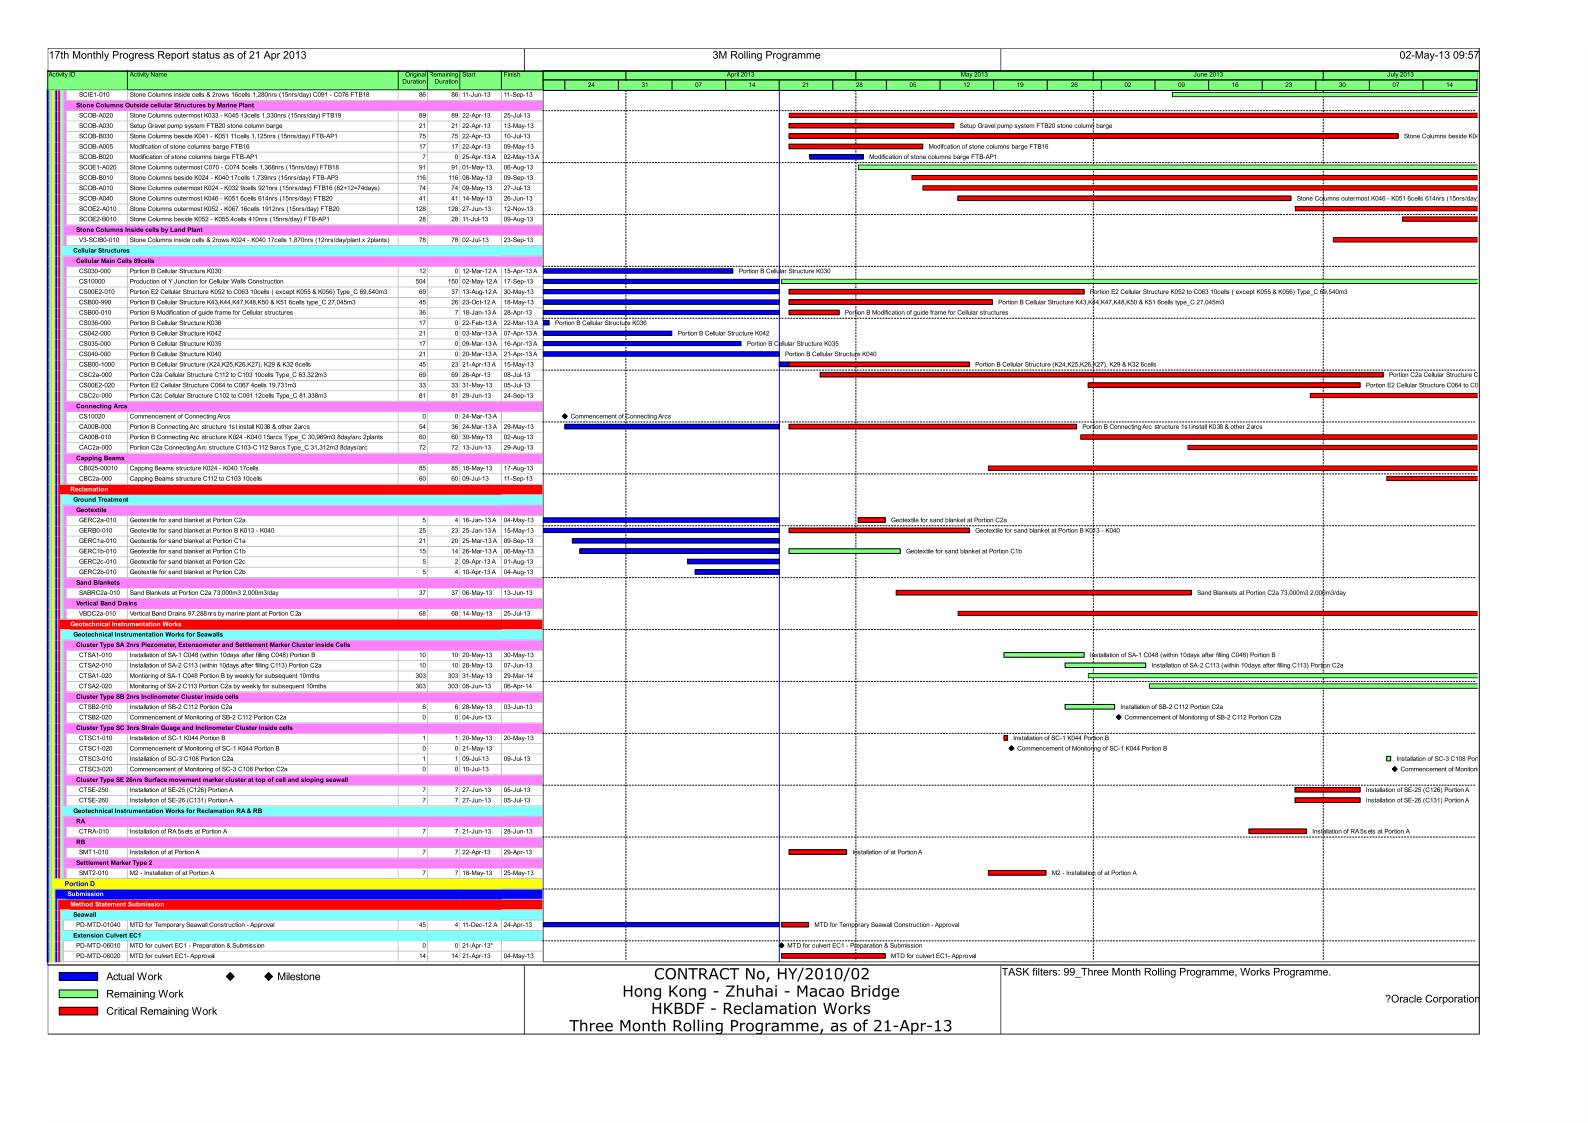This screenshot has width=1588, height=1123.
Task: Click the red Reclamation group band
Action: [x=302, y=489]
